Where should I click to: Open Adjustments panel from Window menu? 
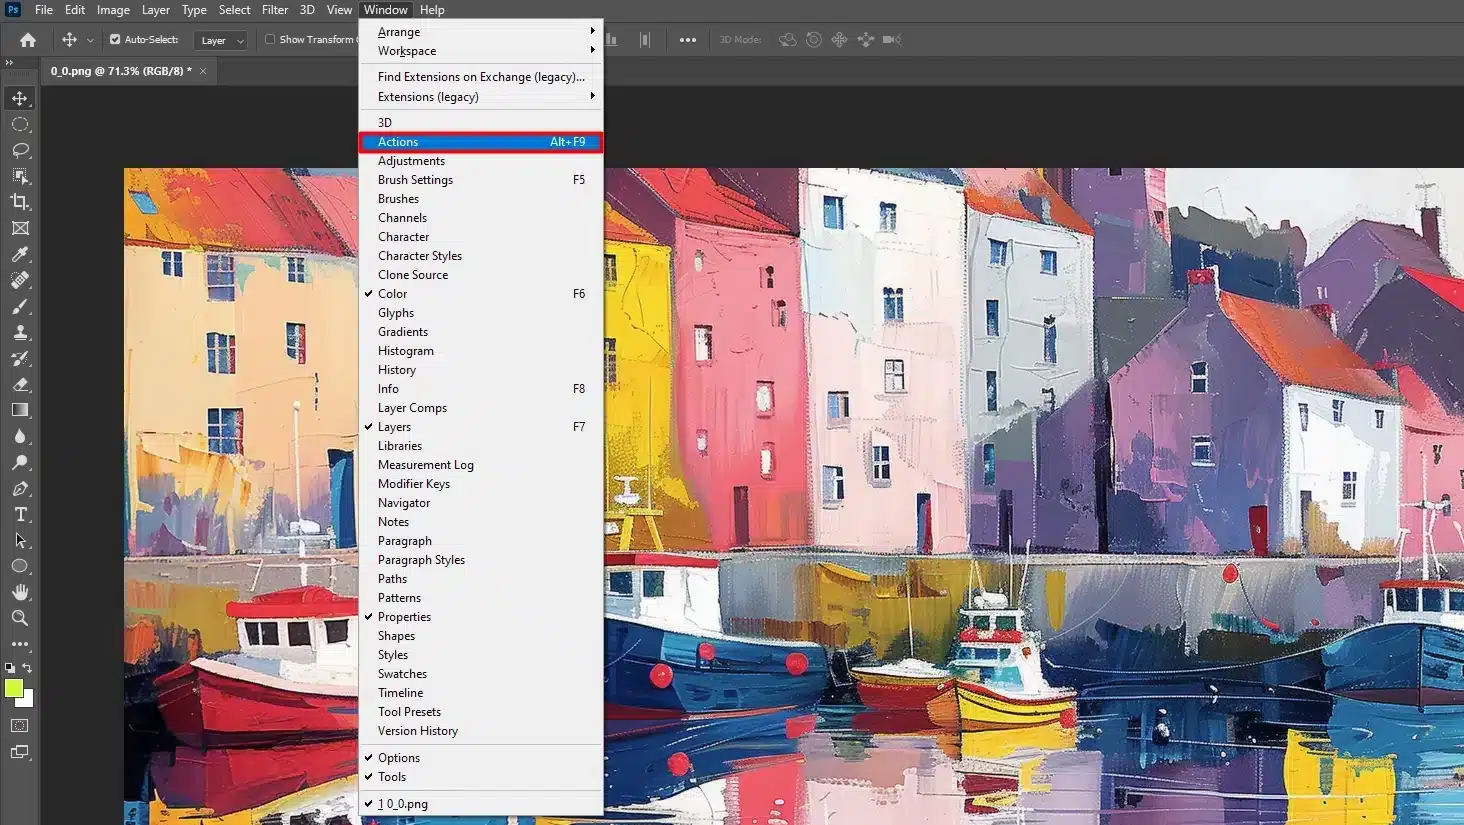pyautogui.click(x=481, y=161)
